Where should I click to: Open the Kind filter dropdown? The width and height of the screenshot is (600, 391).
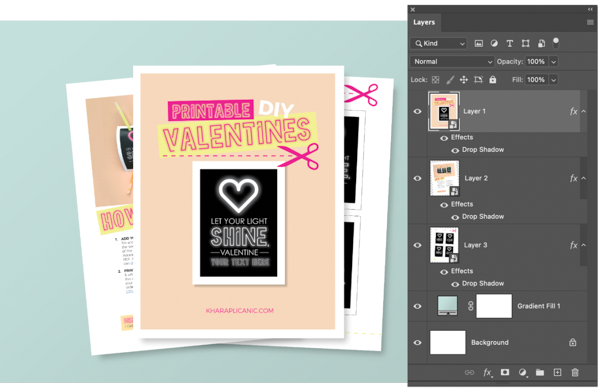439,44
